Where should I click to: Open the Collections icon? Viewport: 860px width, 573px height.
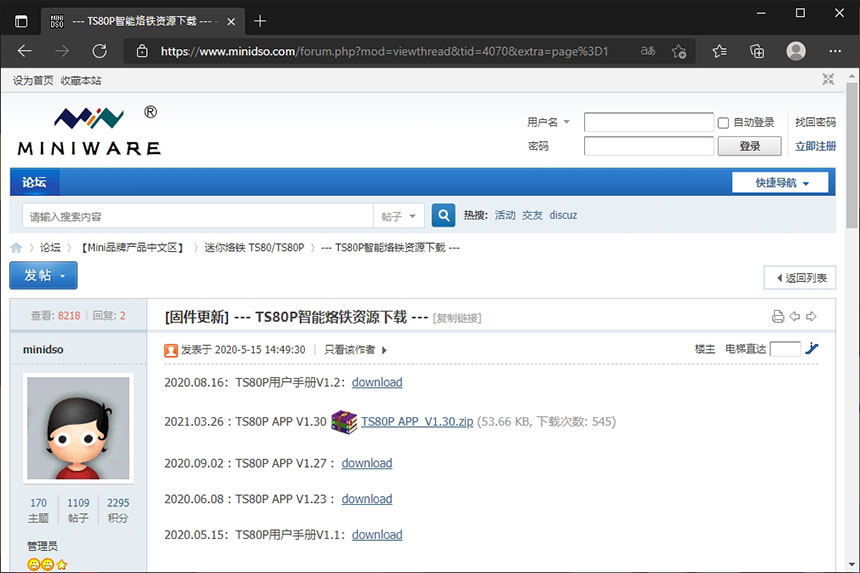click(757, 52)
